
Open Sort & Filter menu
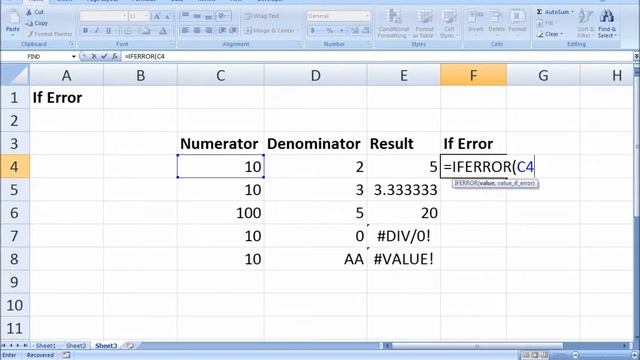[x=586, y=23]
